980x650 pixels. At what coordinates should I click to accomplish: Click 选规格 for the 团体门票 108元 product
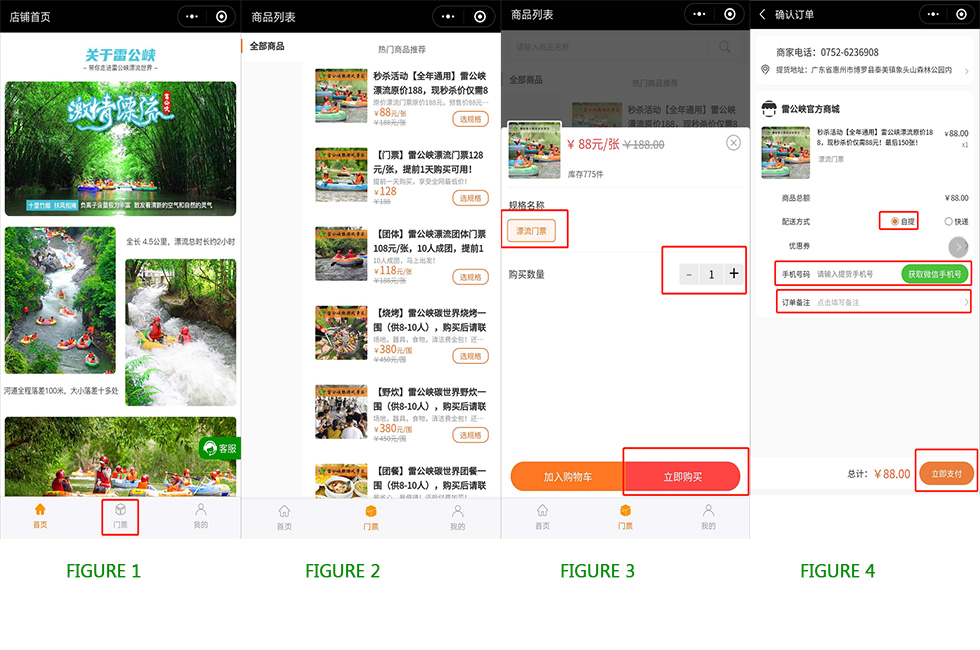point(470,277)
